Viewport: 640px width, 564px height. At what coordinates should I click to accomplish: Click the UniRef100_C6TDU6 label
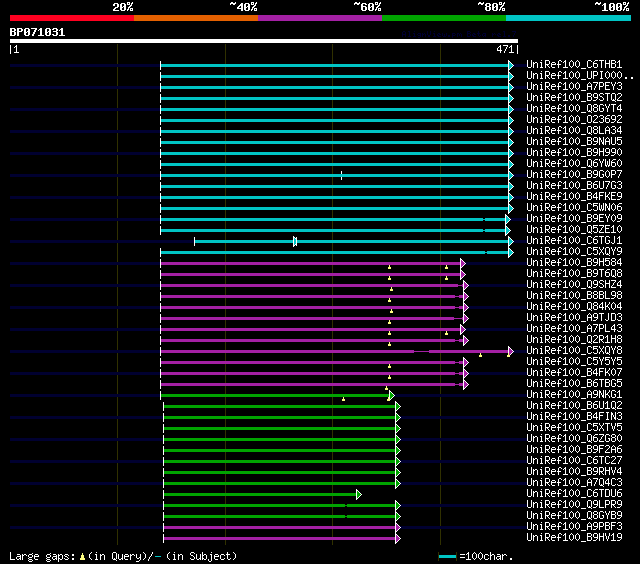point(574,494)
